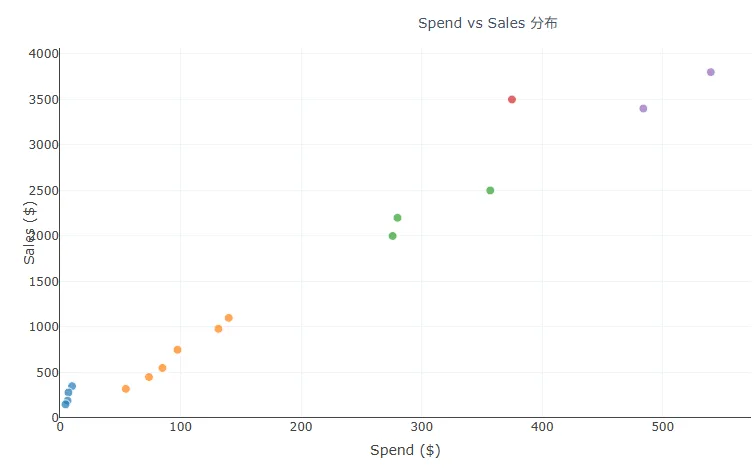The width and height of the screenshot is (755, 470).
Task: Click the orange point near 450 sales
Action: [x=149, y=377]
